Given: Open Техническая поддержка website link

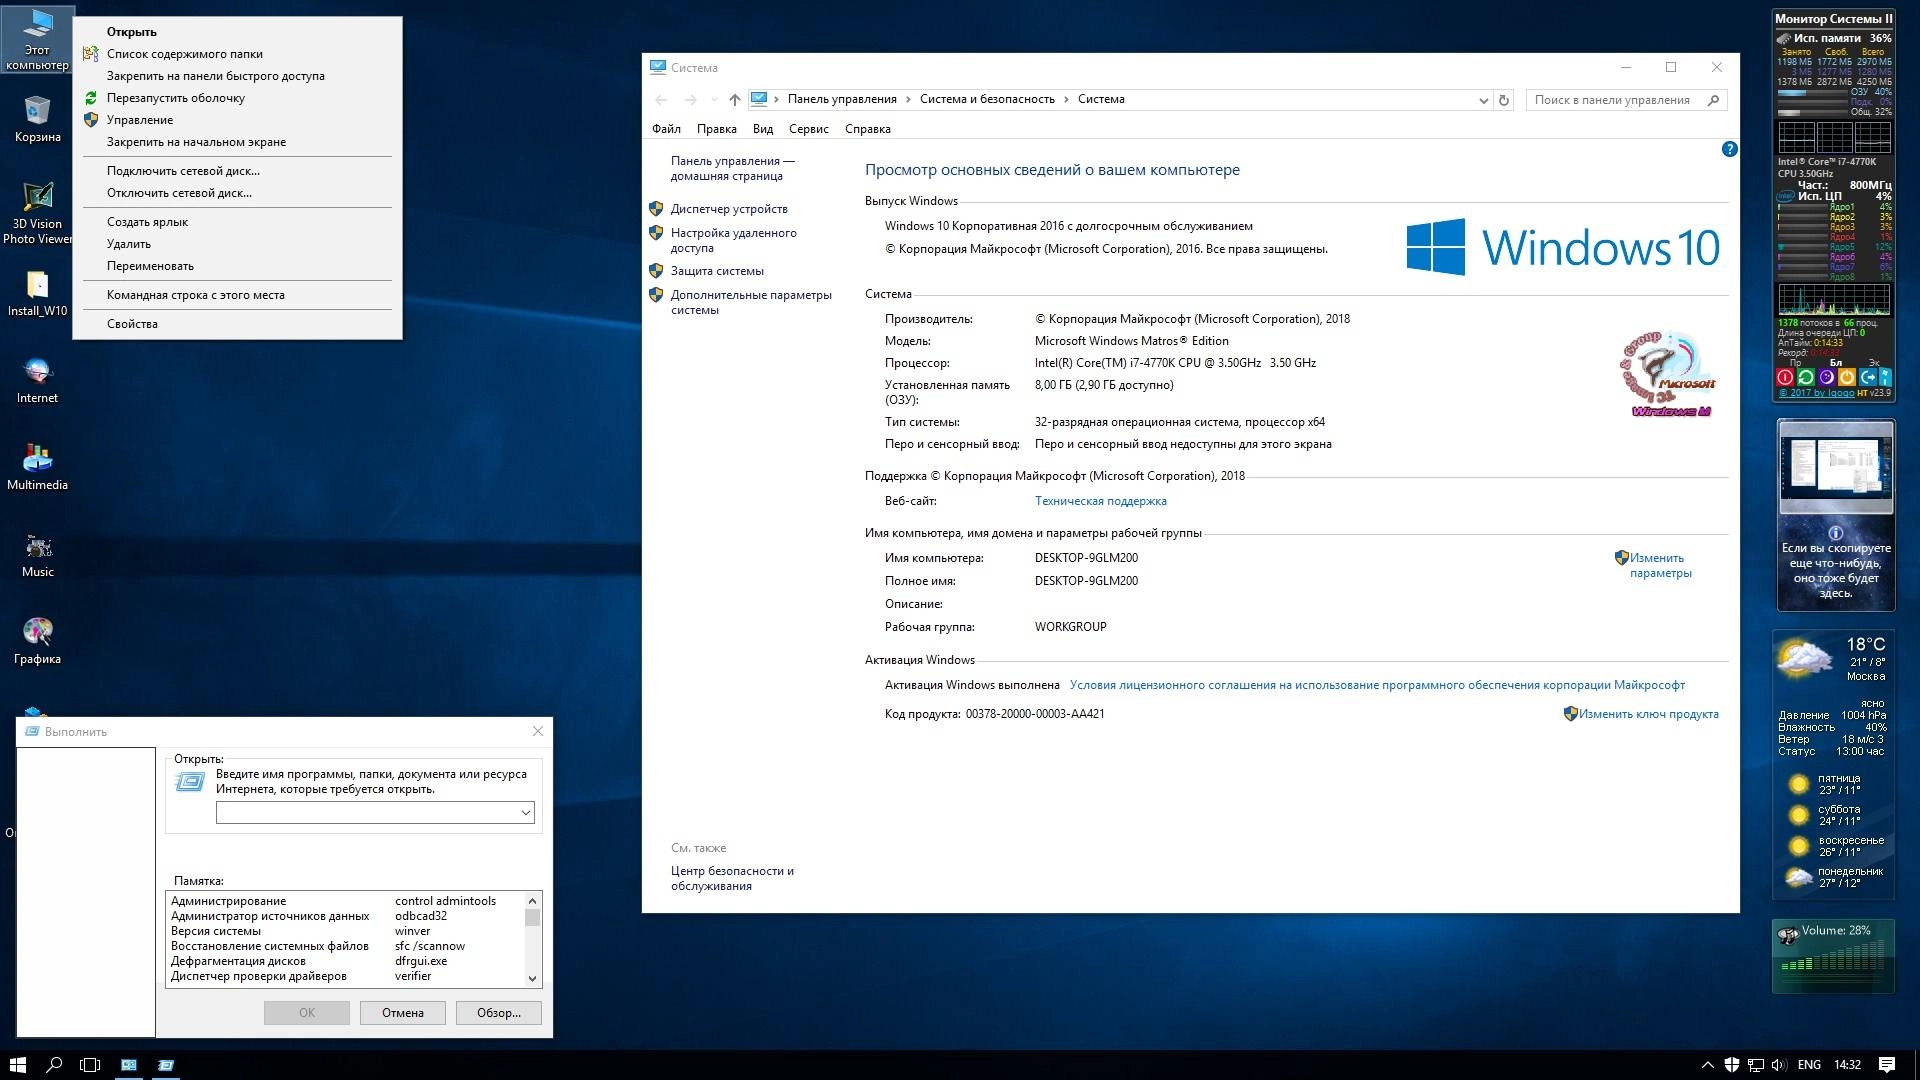Looking at the screenshot, I should 1100,501.
